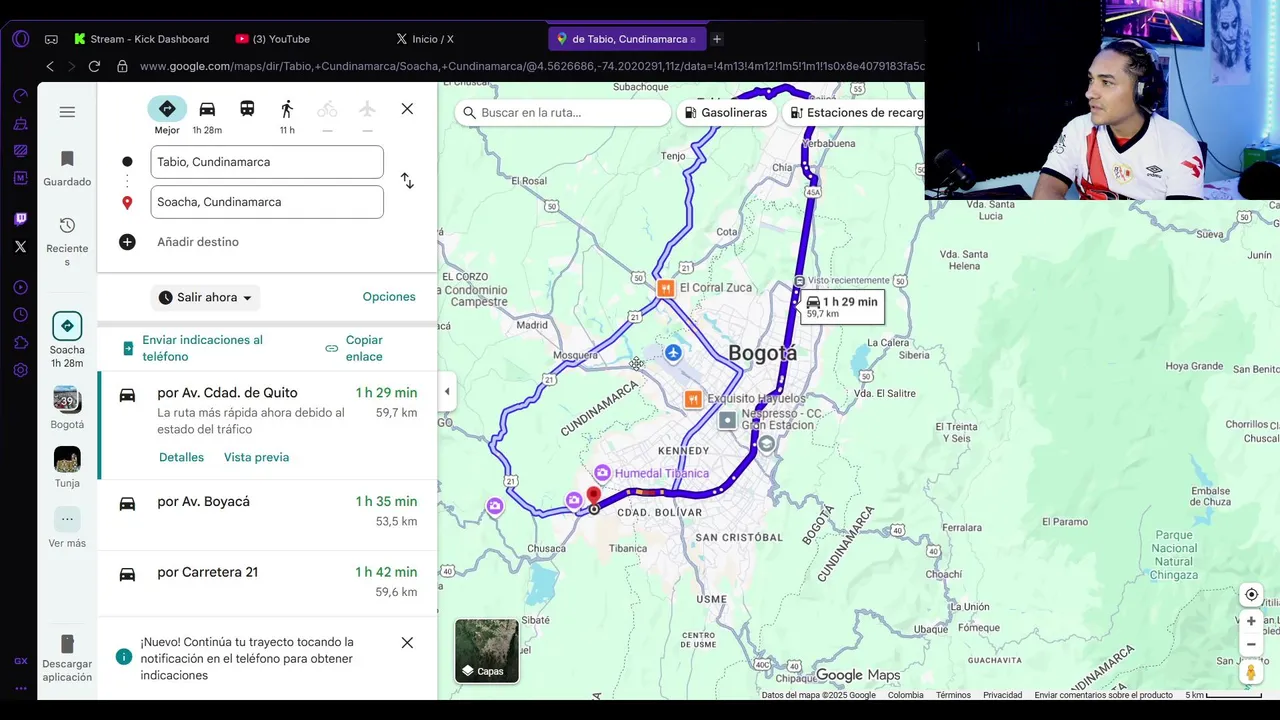
Task: Edit the Tabio, Cundinamarca origin field
Action: [267, 162]
